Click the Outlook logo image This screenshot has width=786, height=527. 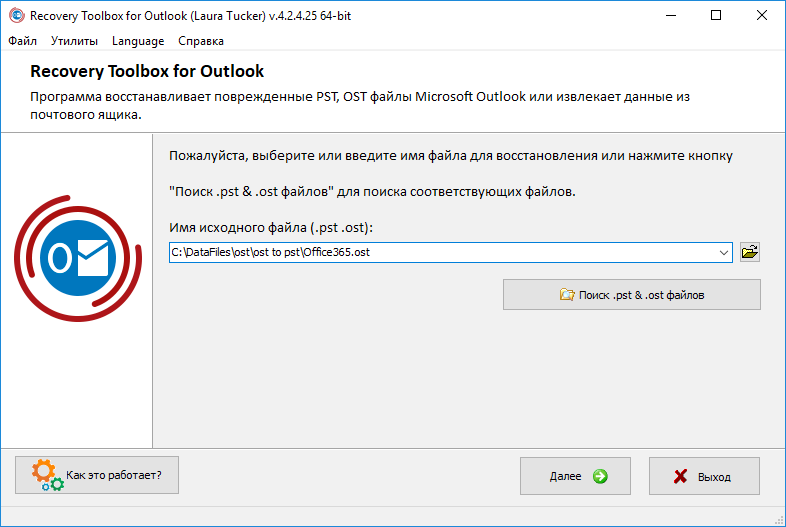[x=77, y=261]
